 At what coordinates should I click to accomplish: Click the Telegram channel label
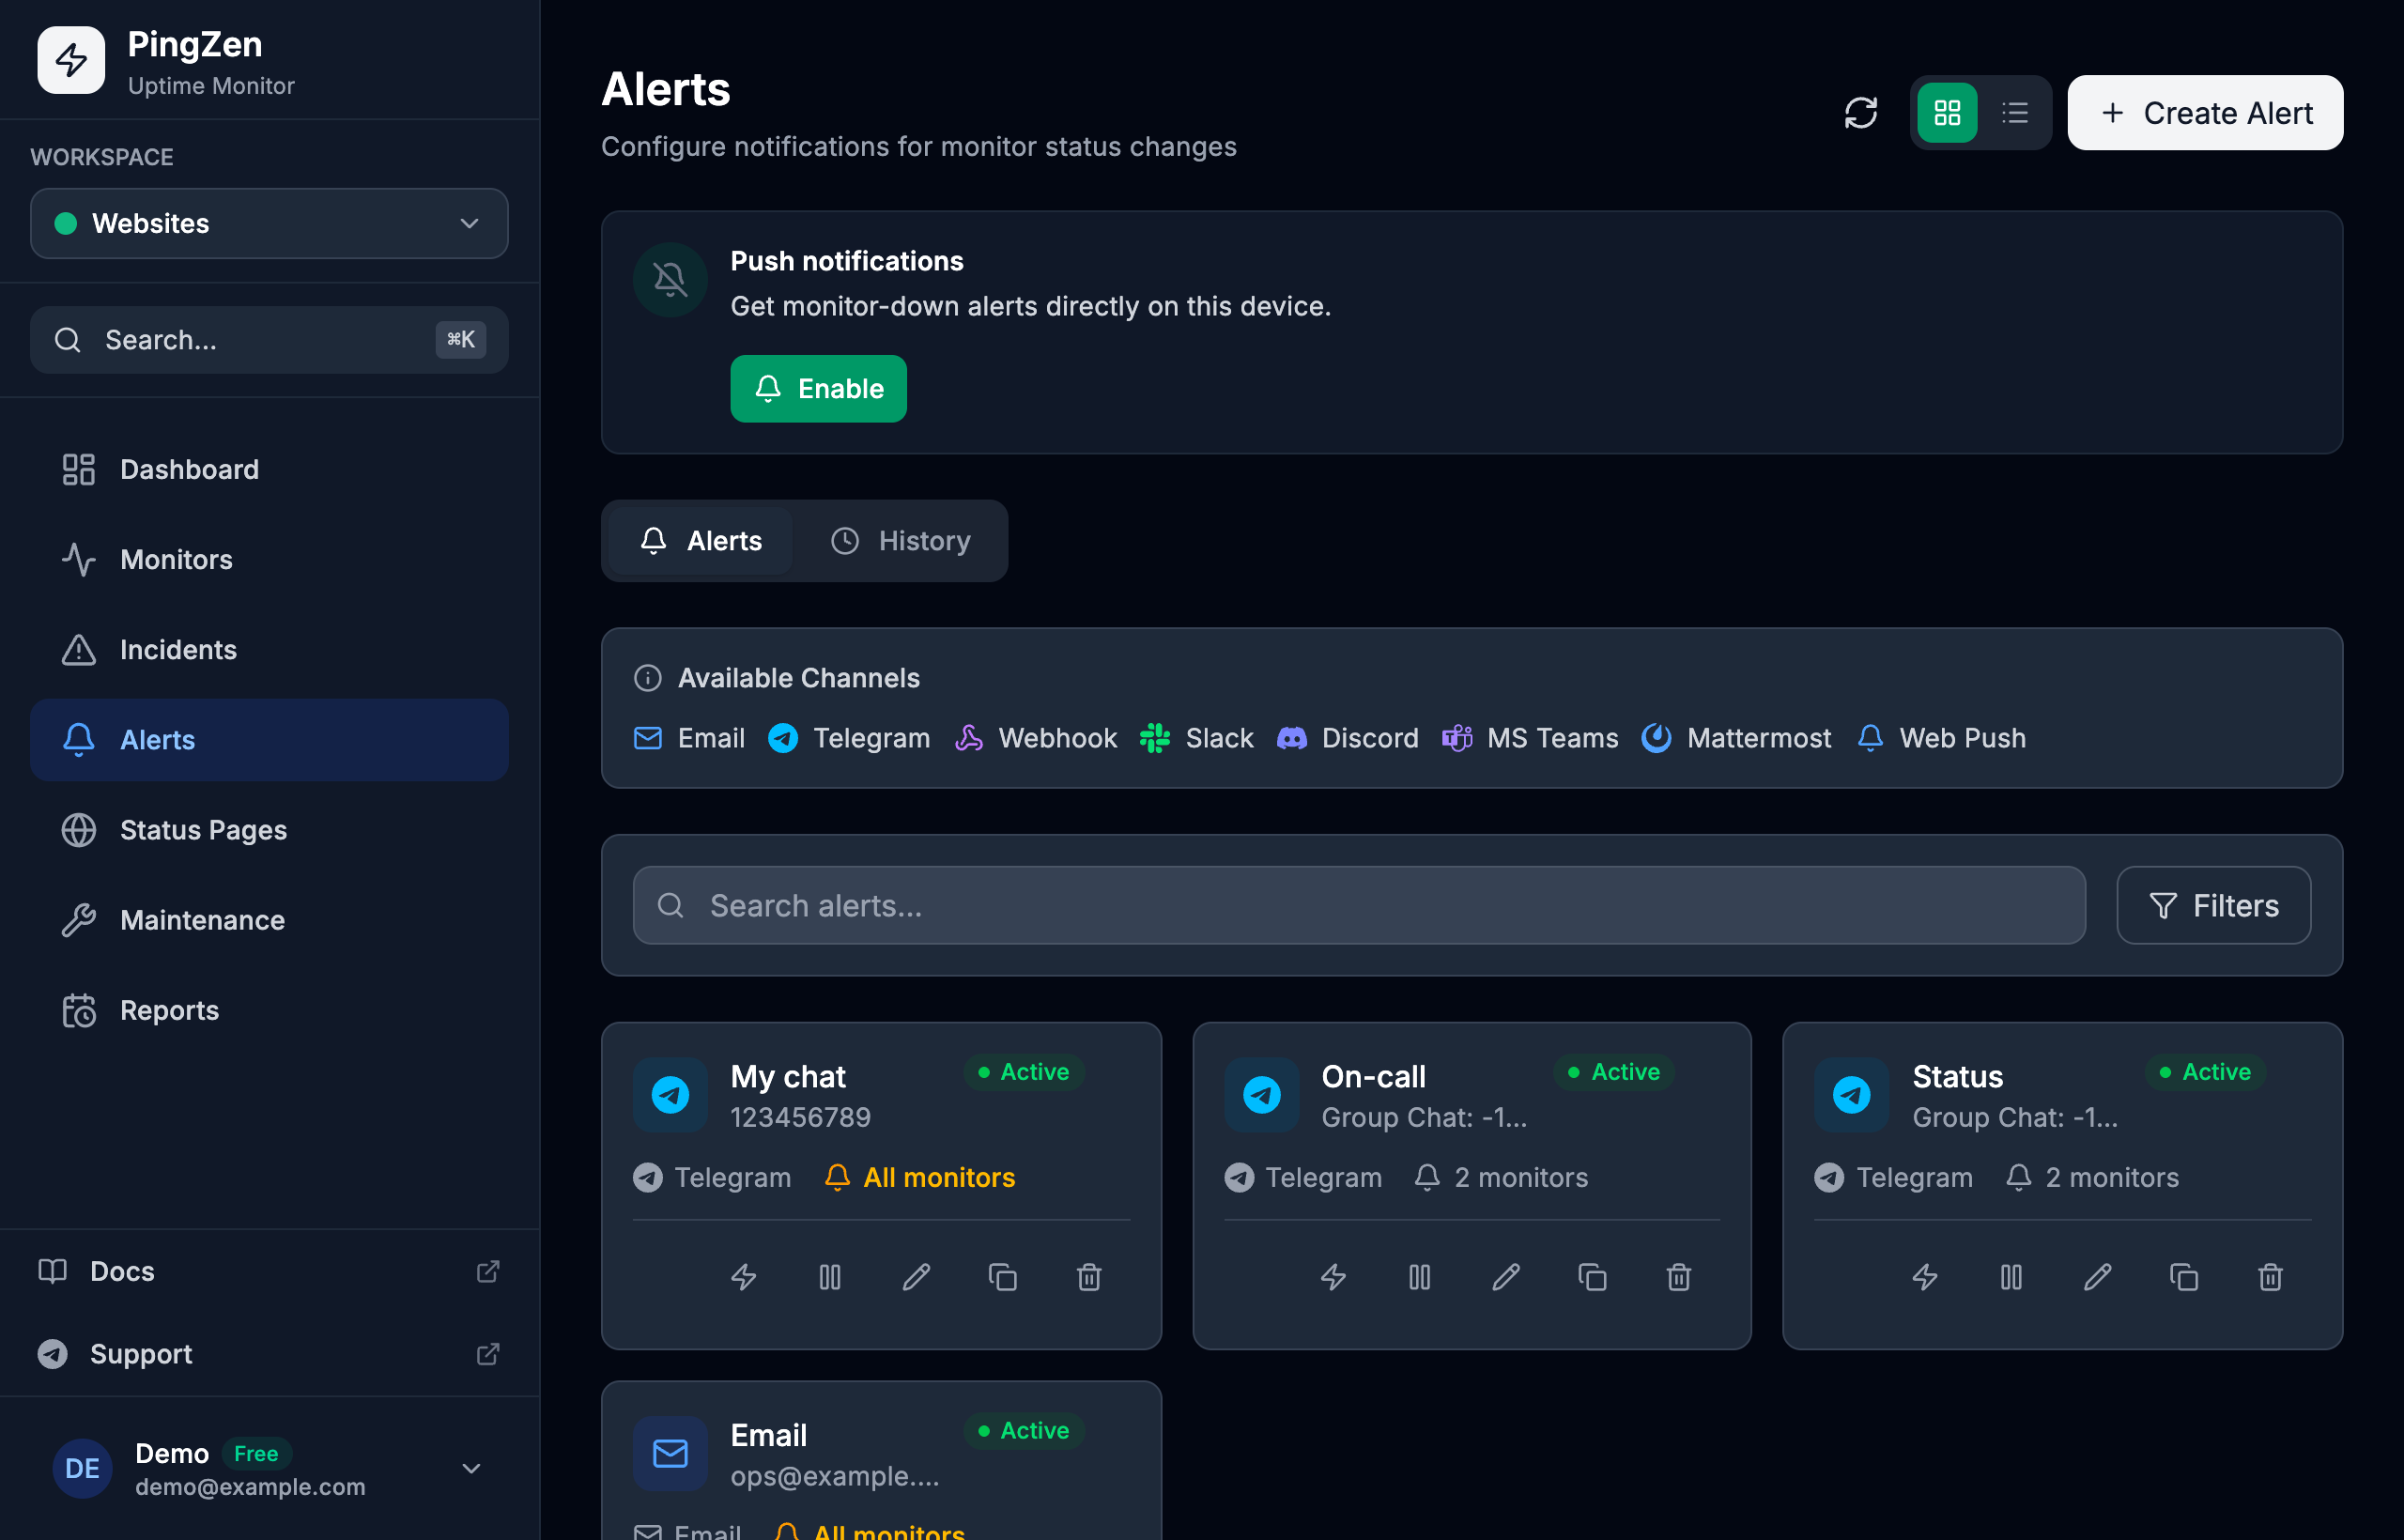pyautogui.click(x=871, y=738)
